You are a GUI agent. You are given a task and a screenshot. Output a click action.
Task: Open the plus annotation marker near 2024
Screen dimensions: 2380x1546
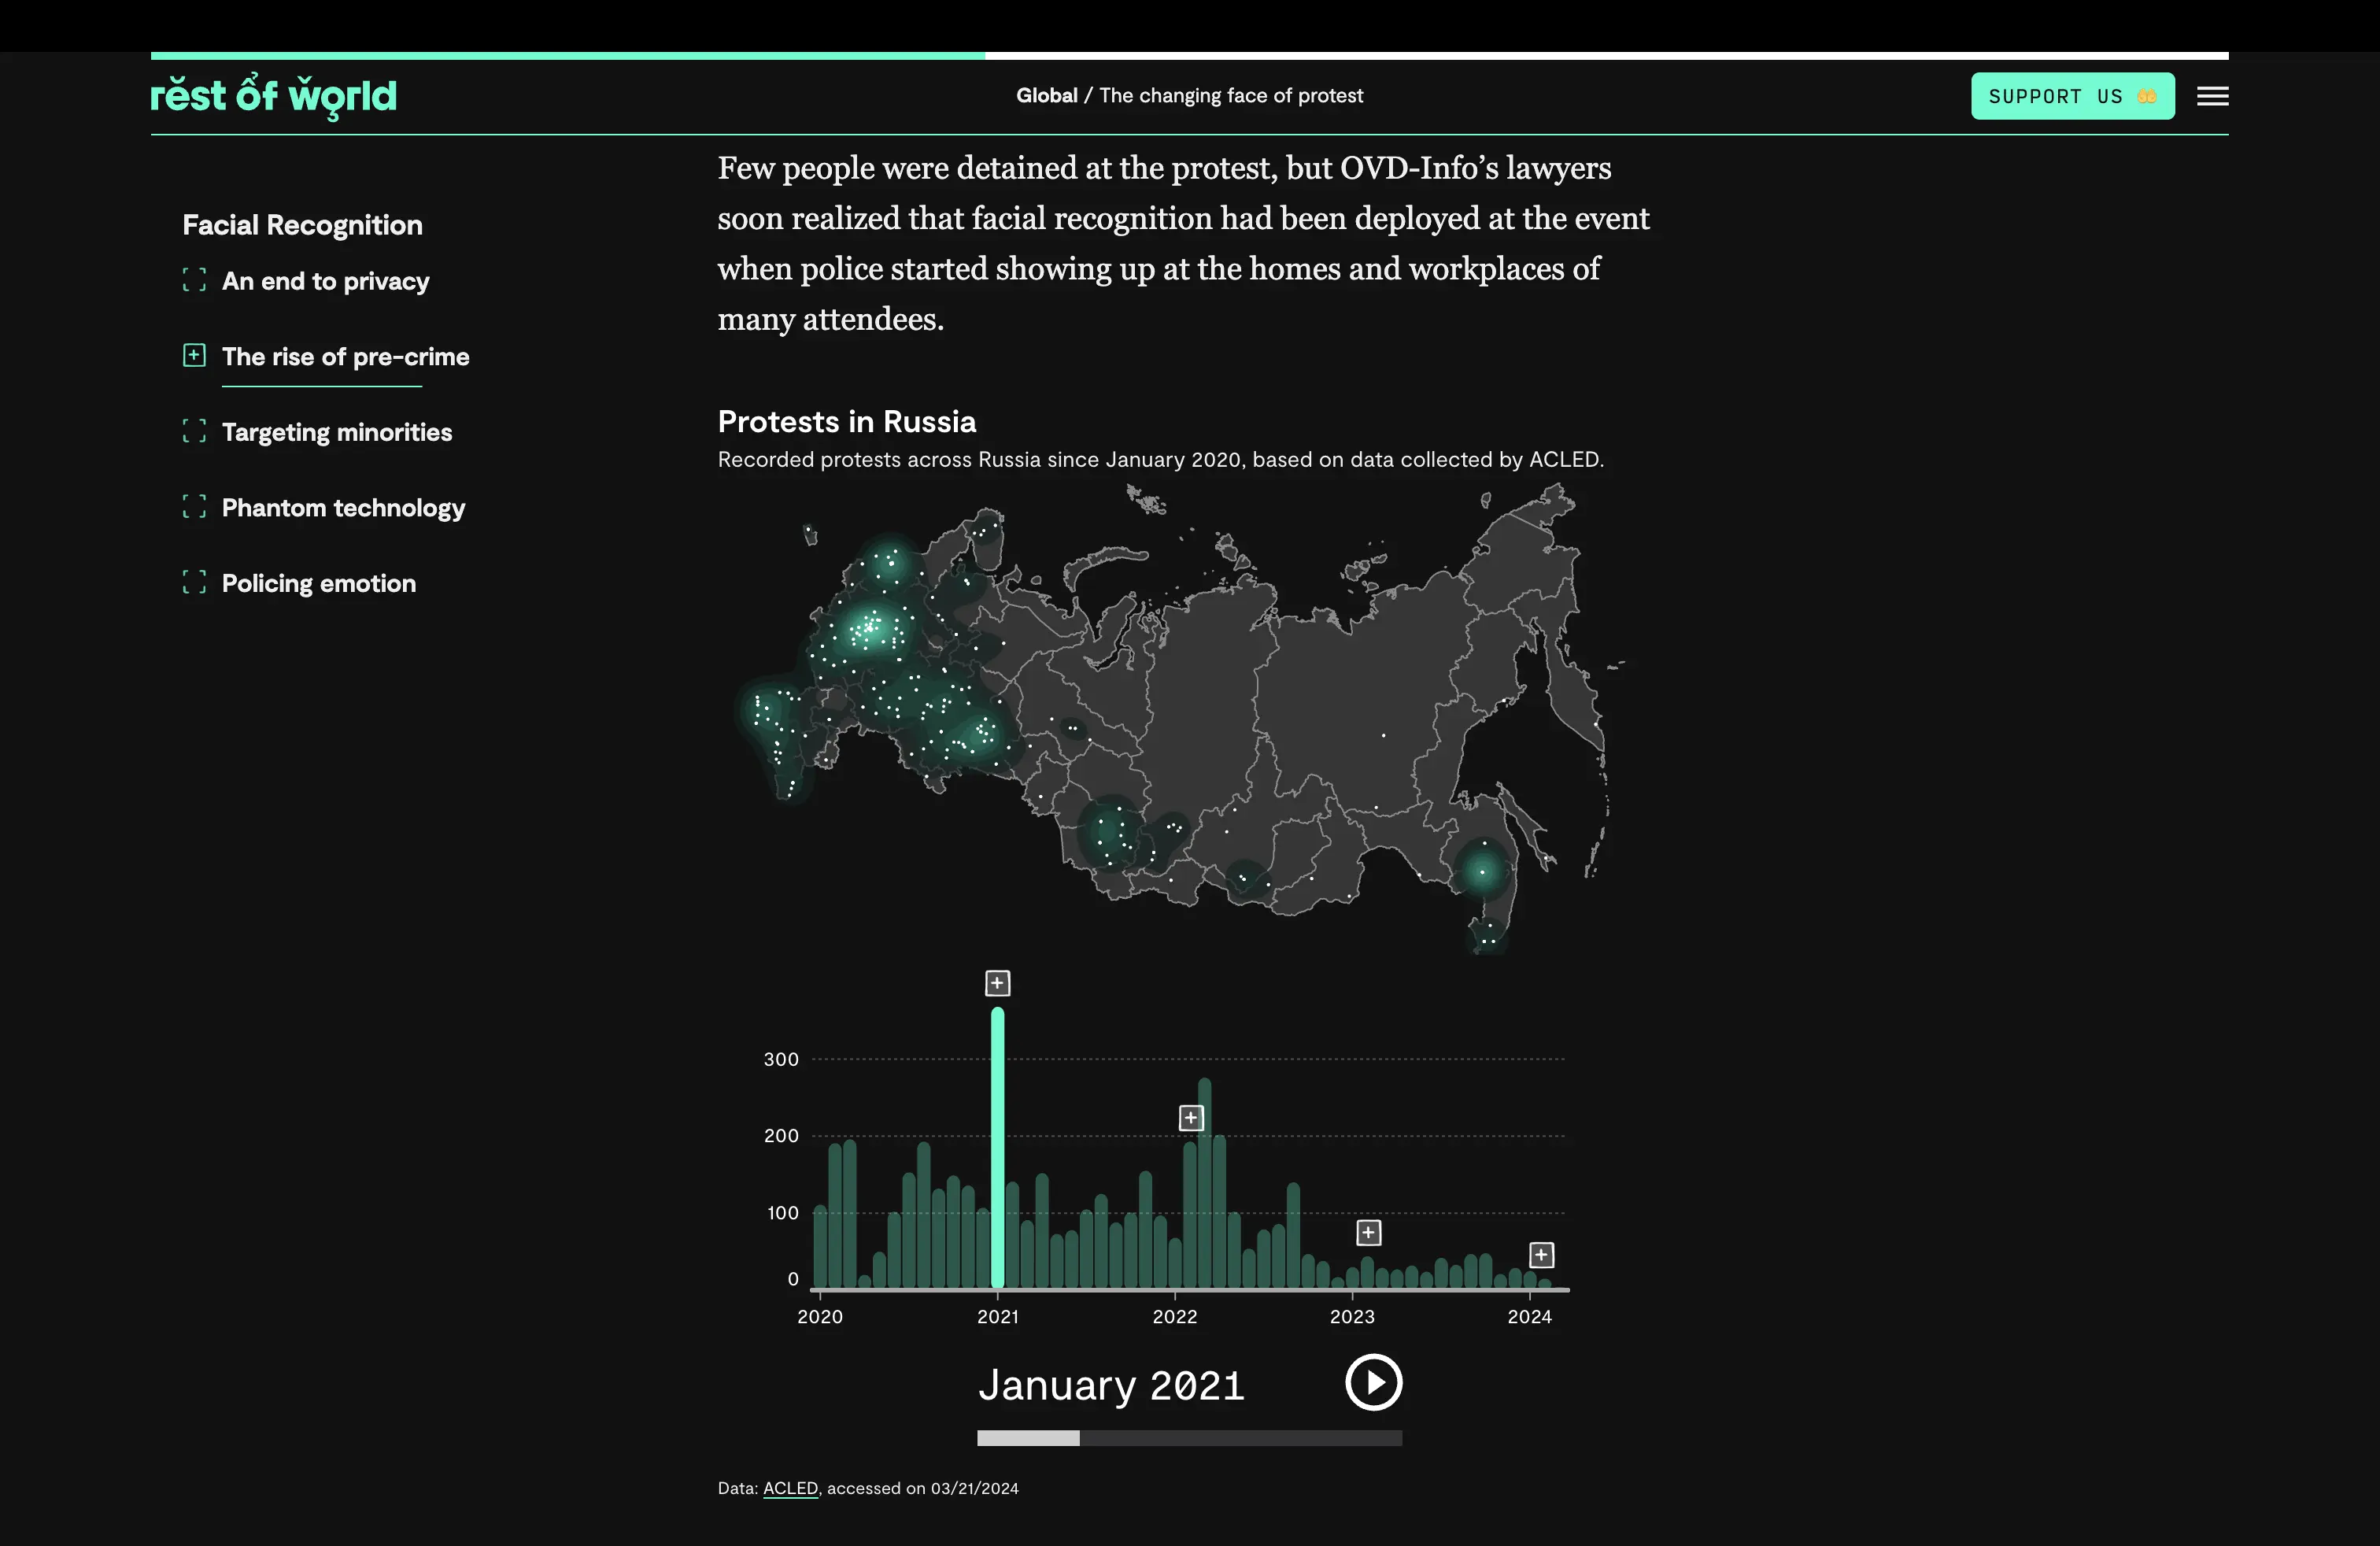click(1541, 1254)
